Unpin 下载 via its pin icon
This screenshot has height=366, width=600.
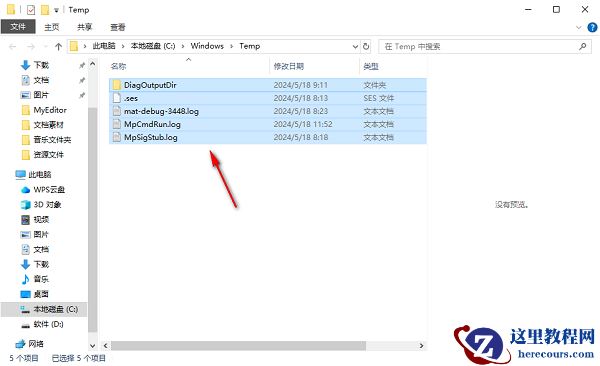tap(82, 65)
